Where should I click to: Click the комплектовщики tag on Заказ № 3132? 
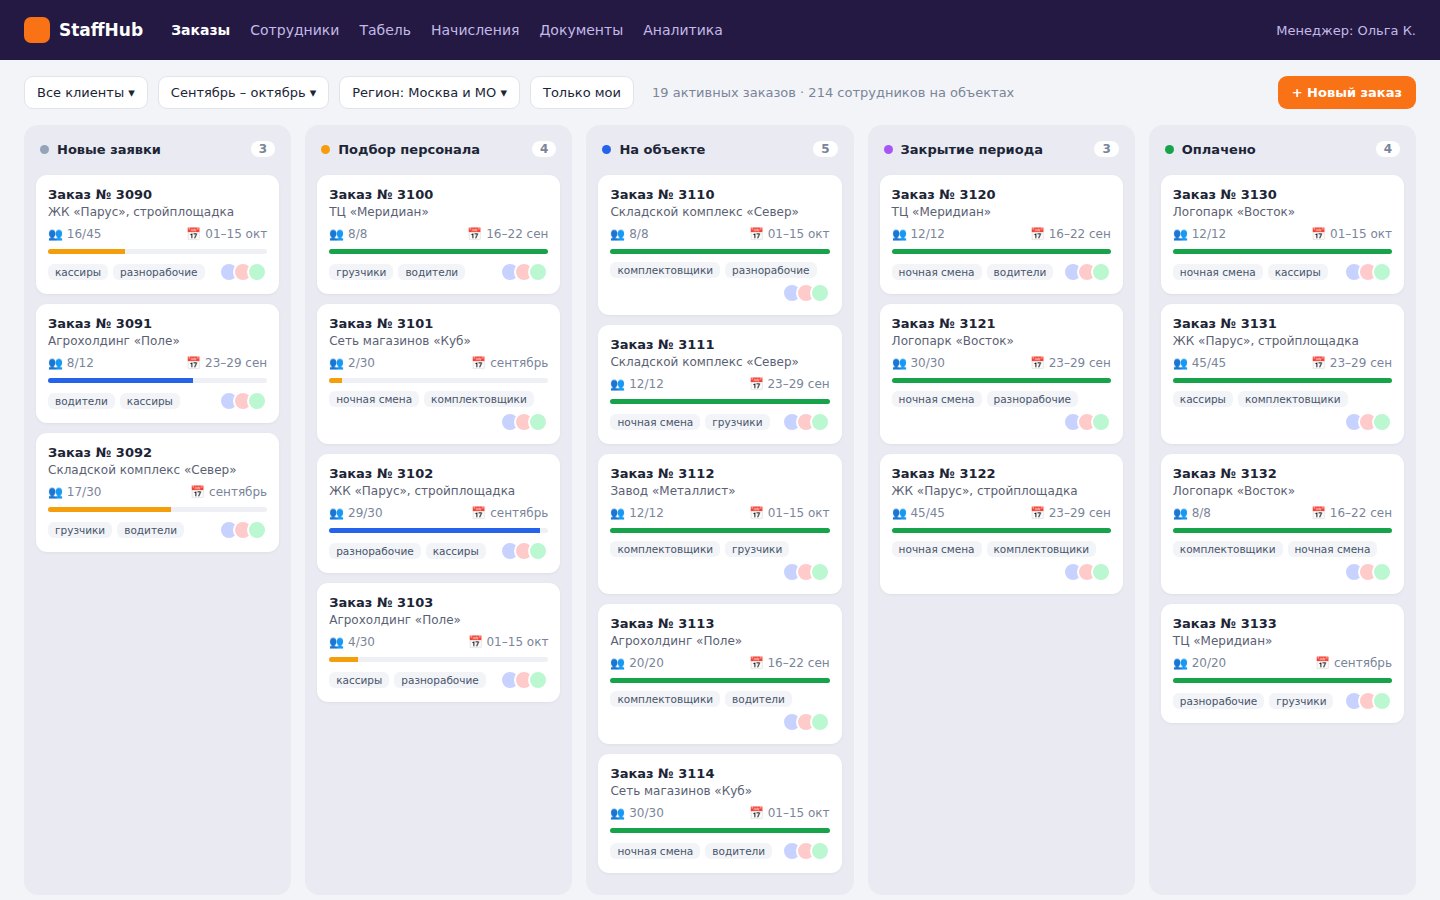click(1227, 549)
